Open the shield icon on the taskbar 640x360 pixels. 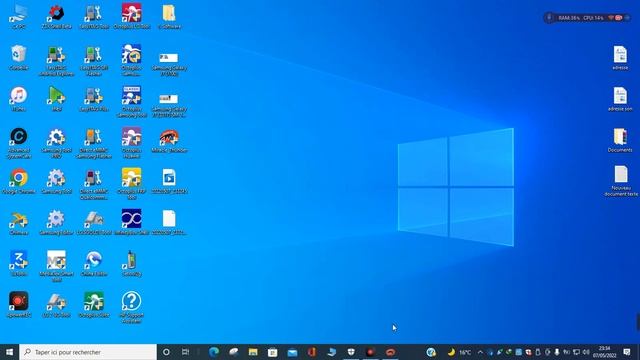(351, 352)
